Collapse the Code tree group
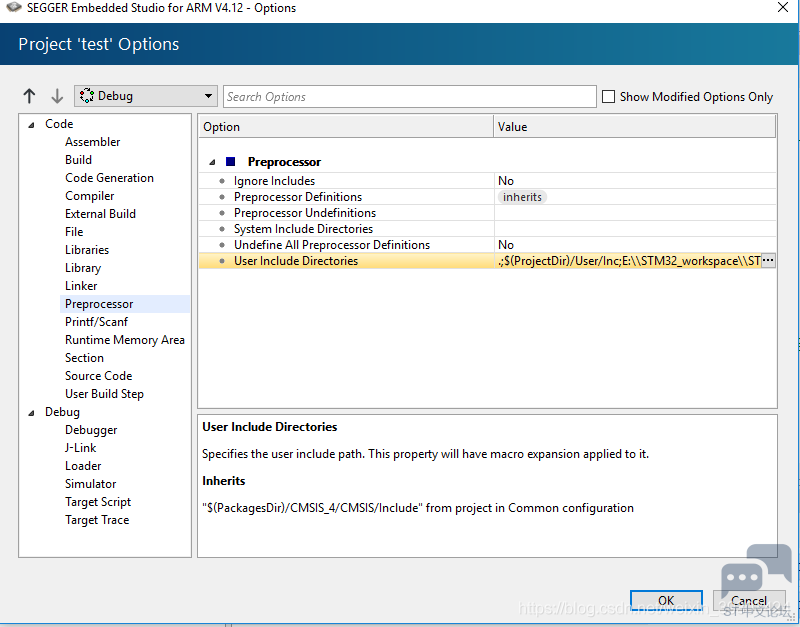This screenshot has height=627, width=800. click(32, 124)
